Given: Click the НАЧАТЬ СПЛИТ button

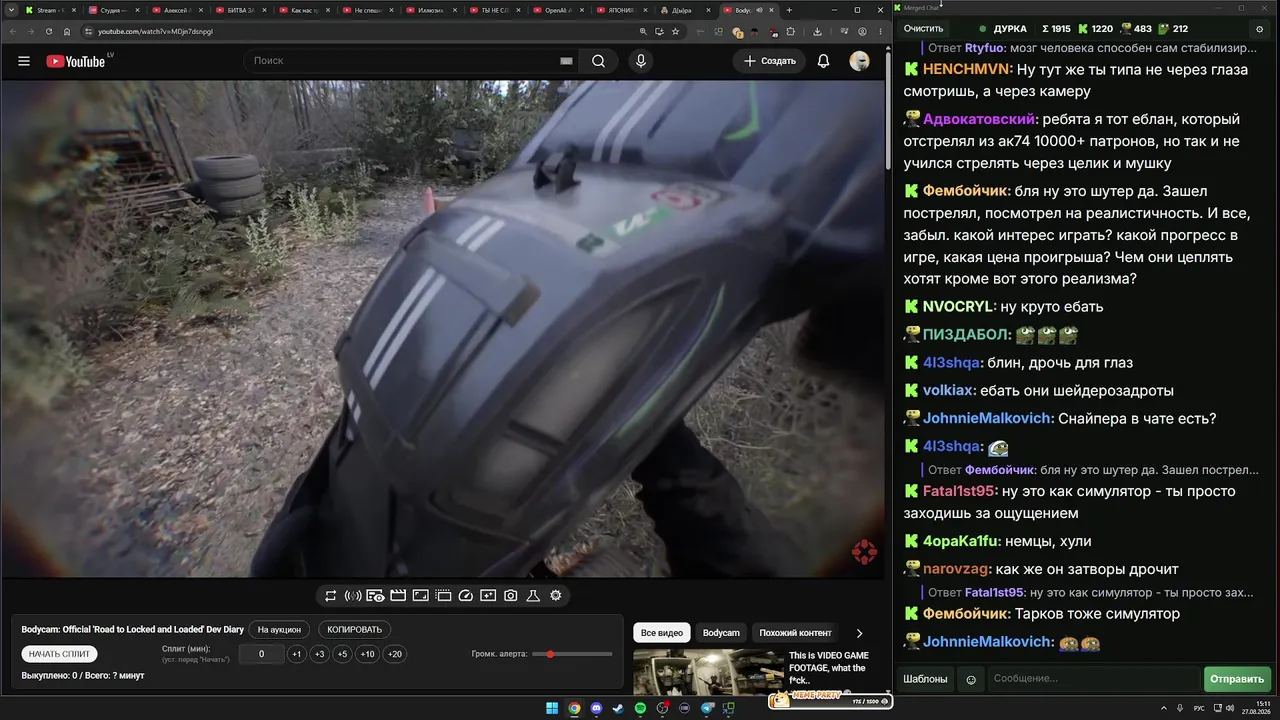Looking at the screenshot, I should (60, 654).
